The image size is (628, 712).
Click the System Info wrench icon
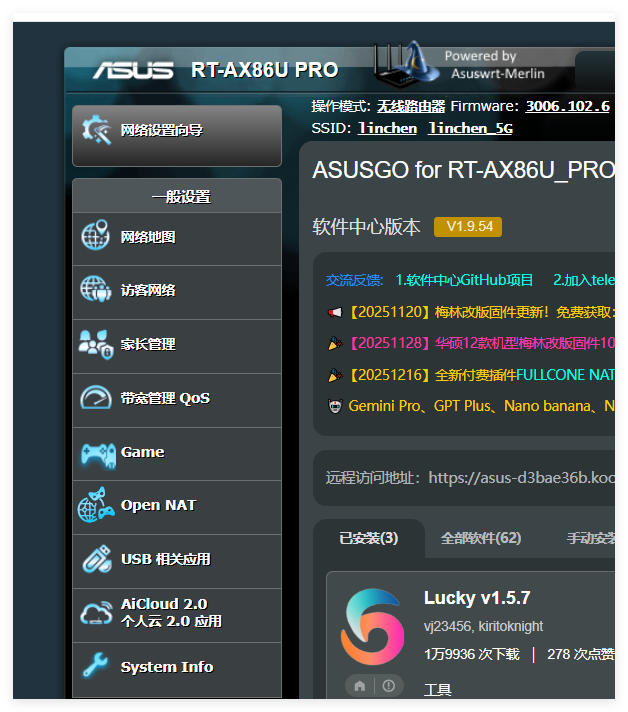pos(96,667)
